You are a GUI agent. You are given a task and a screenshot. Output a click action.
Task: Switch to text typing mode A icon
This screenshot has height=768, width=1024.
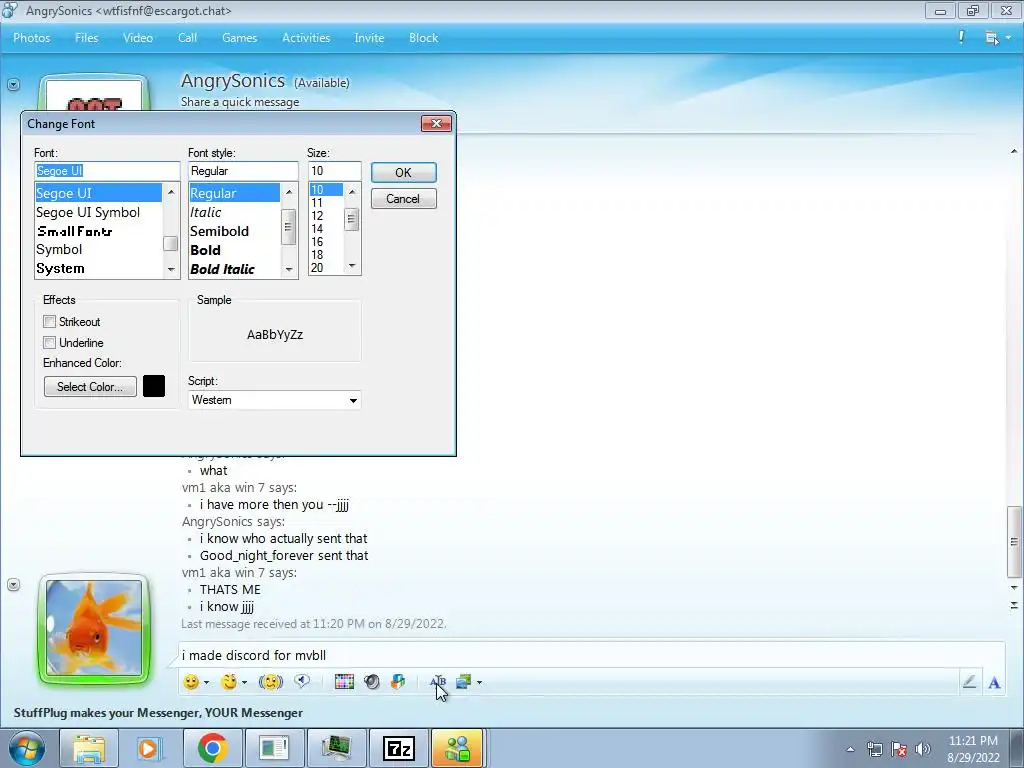(994, 682)
